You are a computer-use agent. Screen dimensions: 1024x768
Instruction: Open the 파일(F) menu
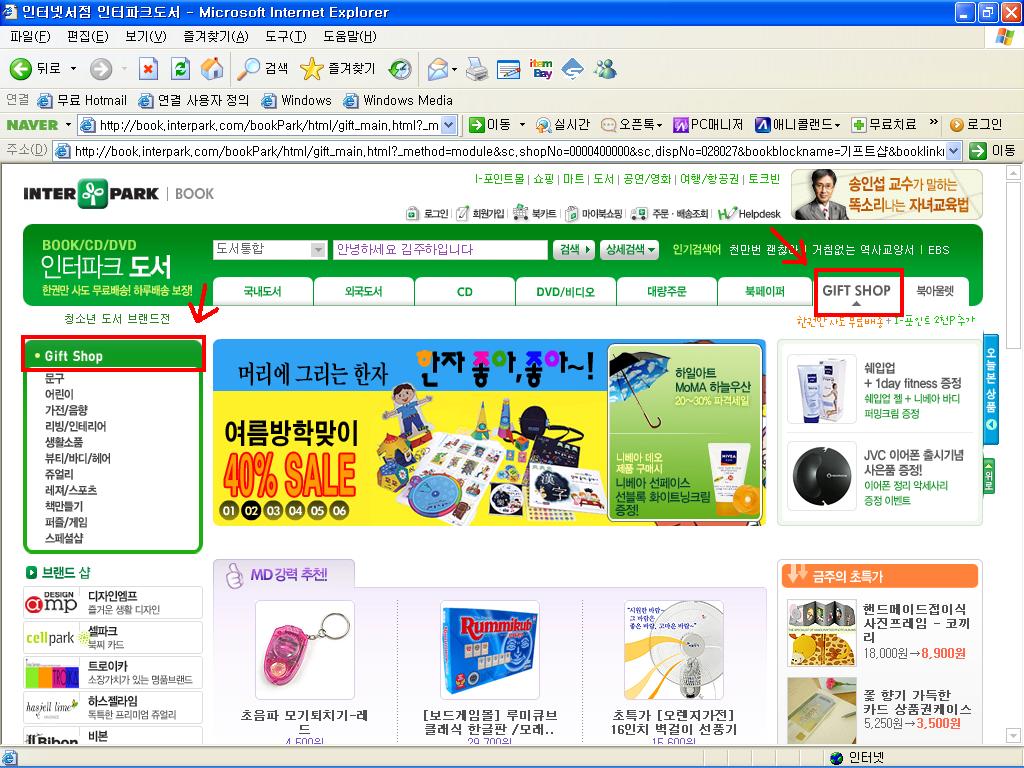[30, 37]
